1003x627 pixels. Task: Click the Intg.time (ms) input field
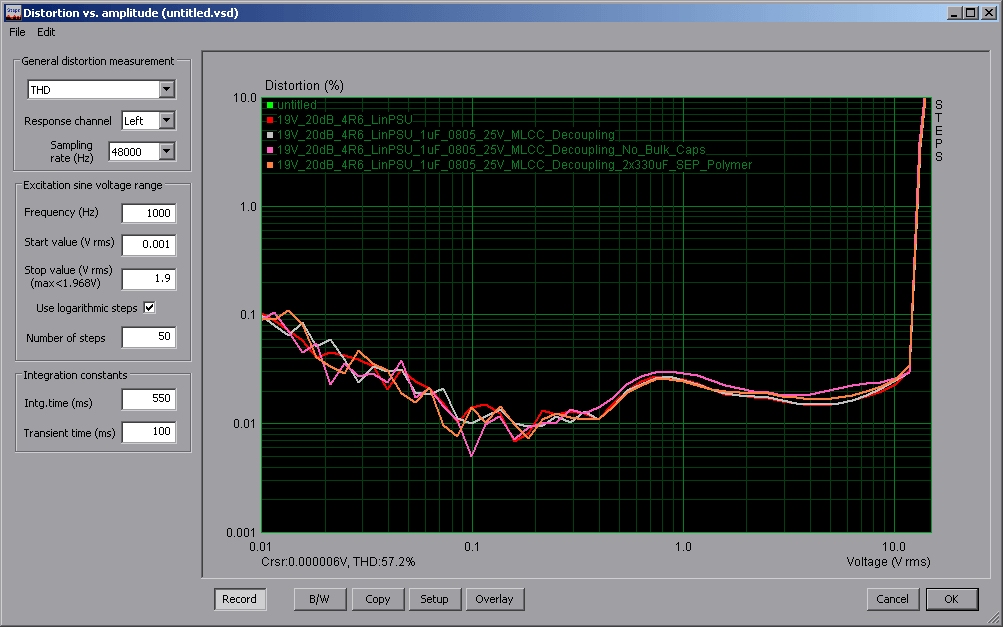[148, 399]
